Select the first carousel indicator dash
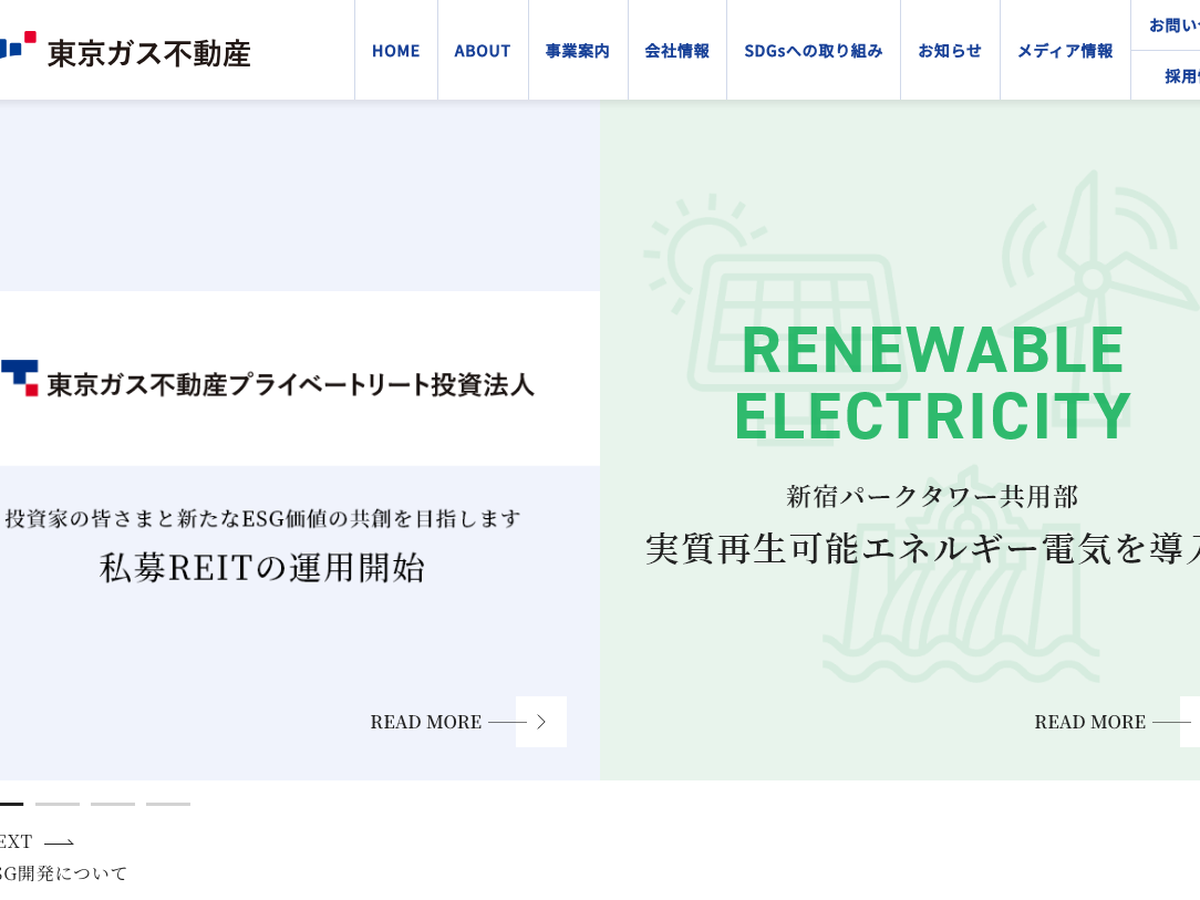This screenshot has height=900, width=1200. point(10,803)
